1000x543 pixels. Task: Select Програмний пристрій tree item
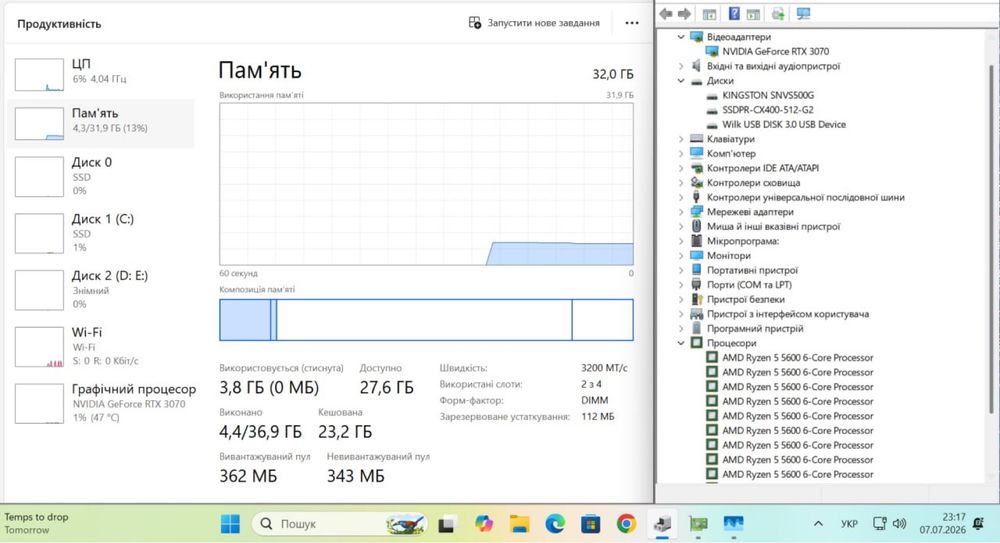754,329
